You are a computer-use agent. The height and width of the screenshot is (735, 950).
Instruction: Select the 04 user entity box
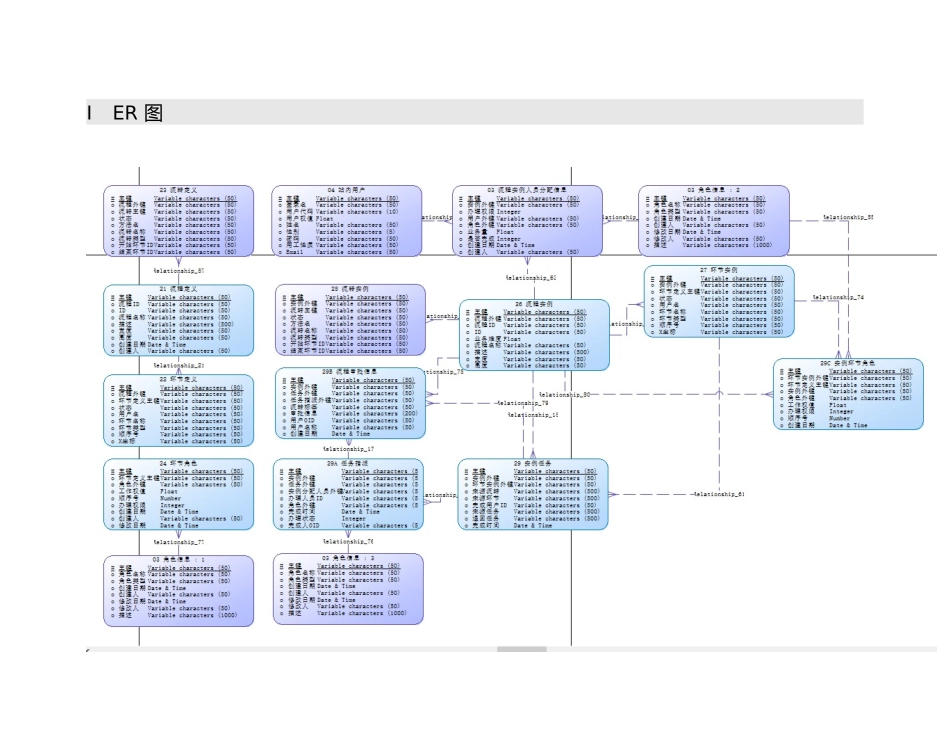tap(346, 221)
